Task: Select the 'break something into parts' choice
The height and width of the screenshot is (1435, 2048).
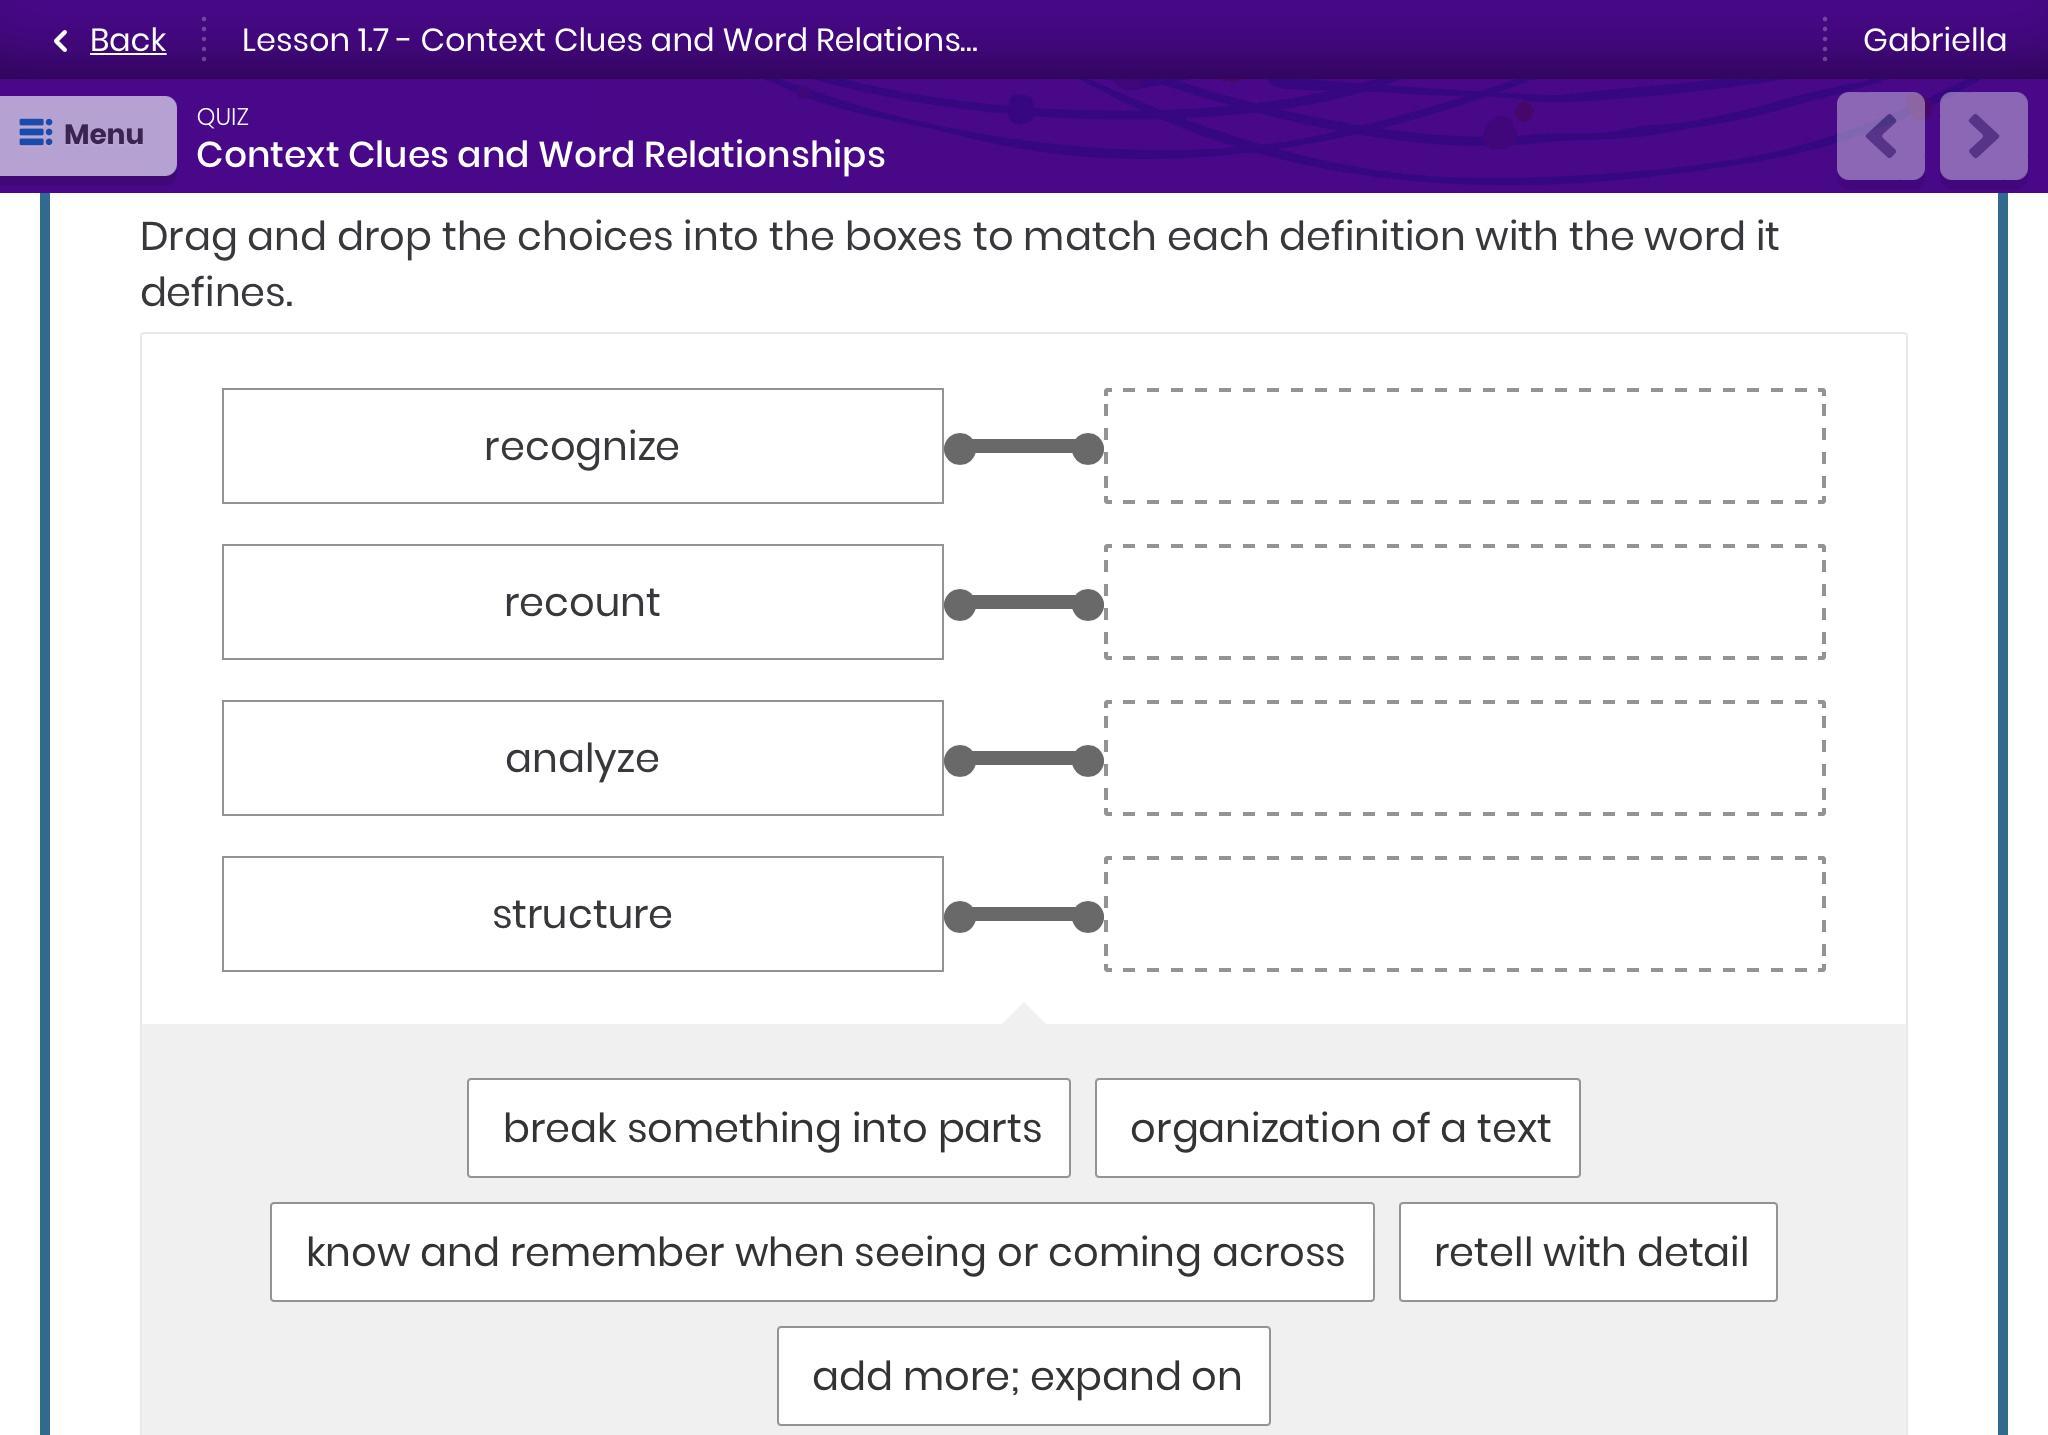Action: click(x=769, y=1128)
